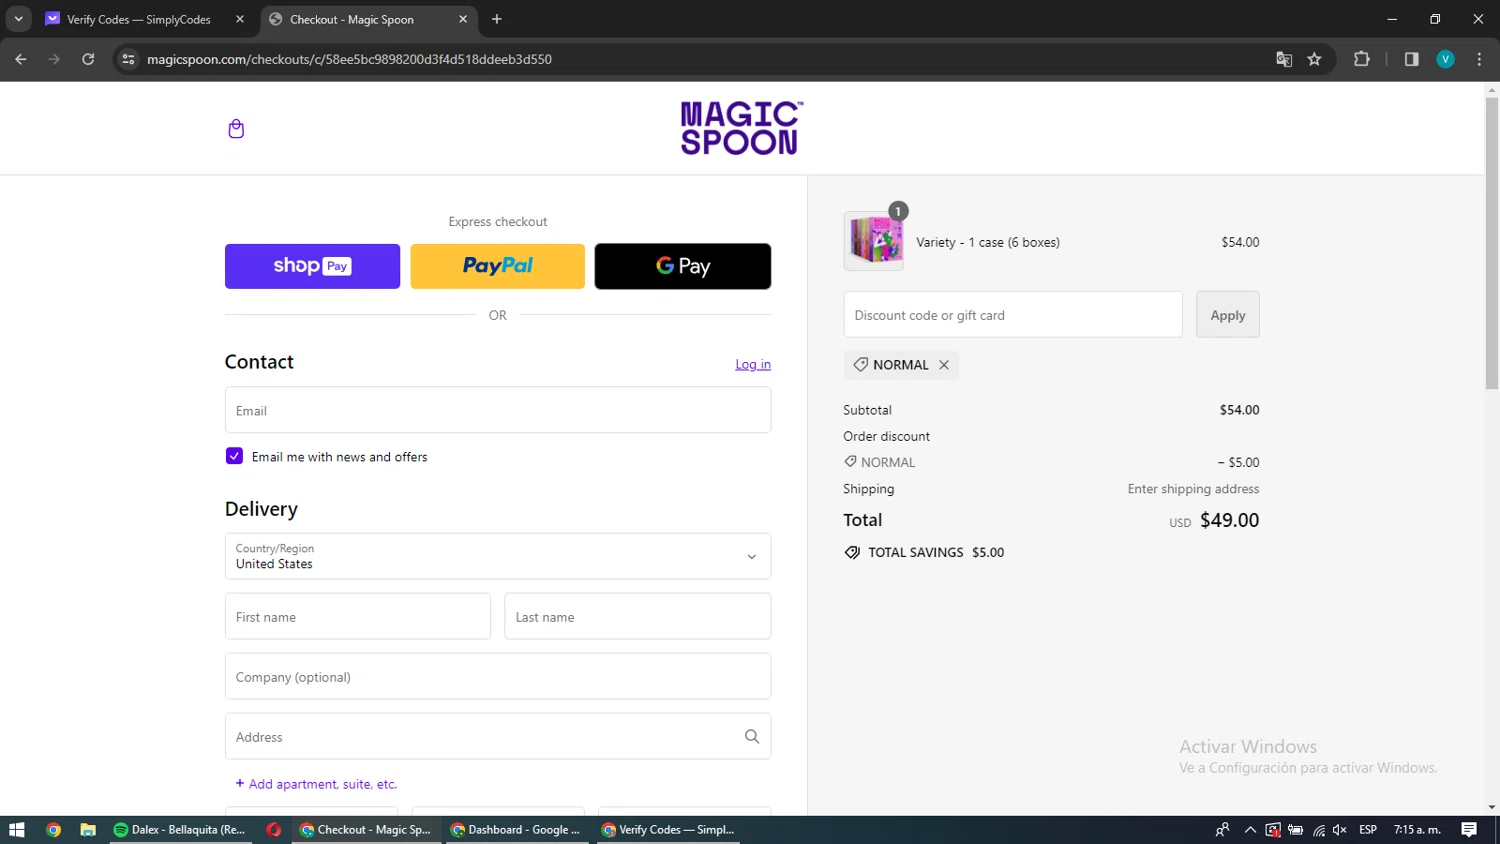Screen dimensions: 1500x844
Task: Open the shopping bag cart icon
Action: (x=236, y=129)
